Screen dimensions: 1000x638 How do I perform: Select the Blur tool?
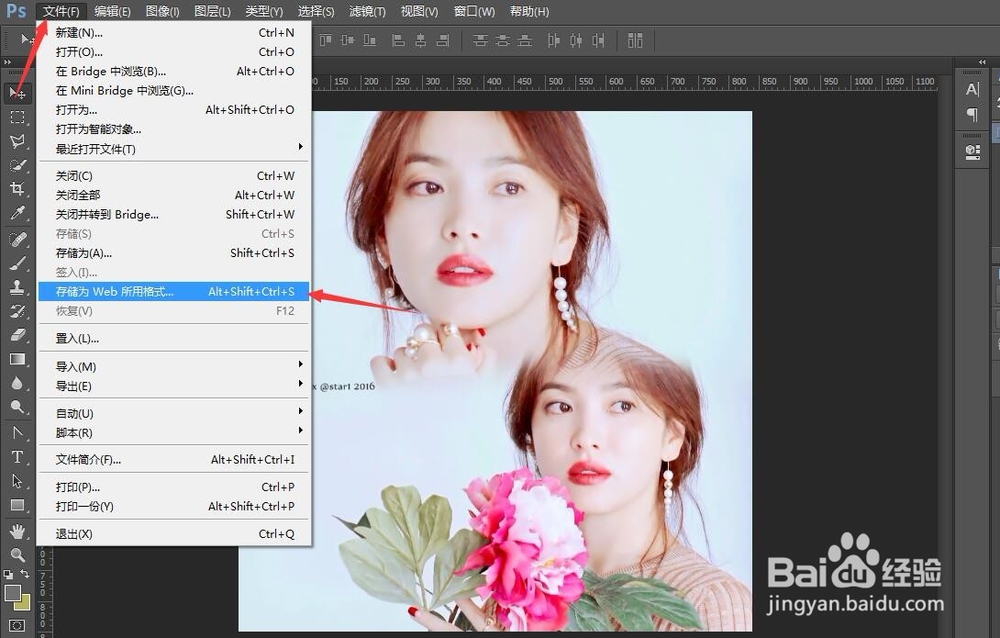tap(17, 383)
